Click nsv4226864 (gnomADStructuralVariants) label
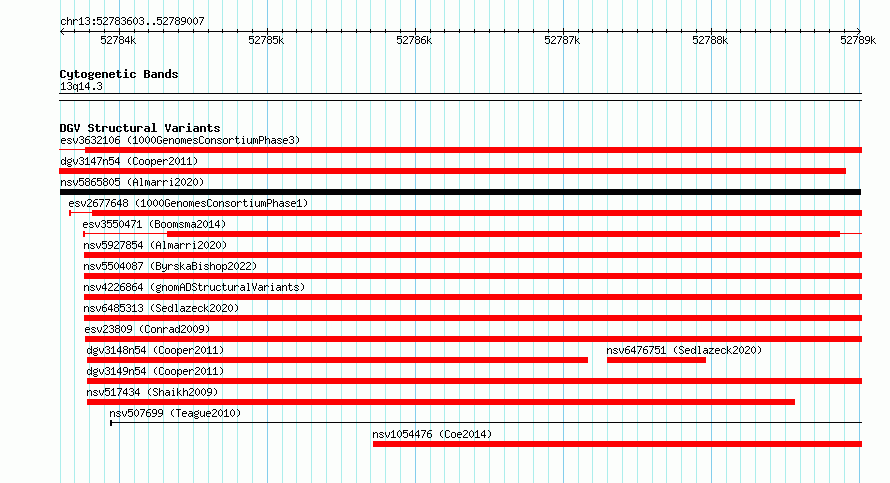 [x=194, y=287]
